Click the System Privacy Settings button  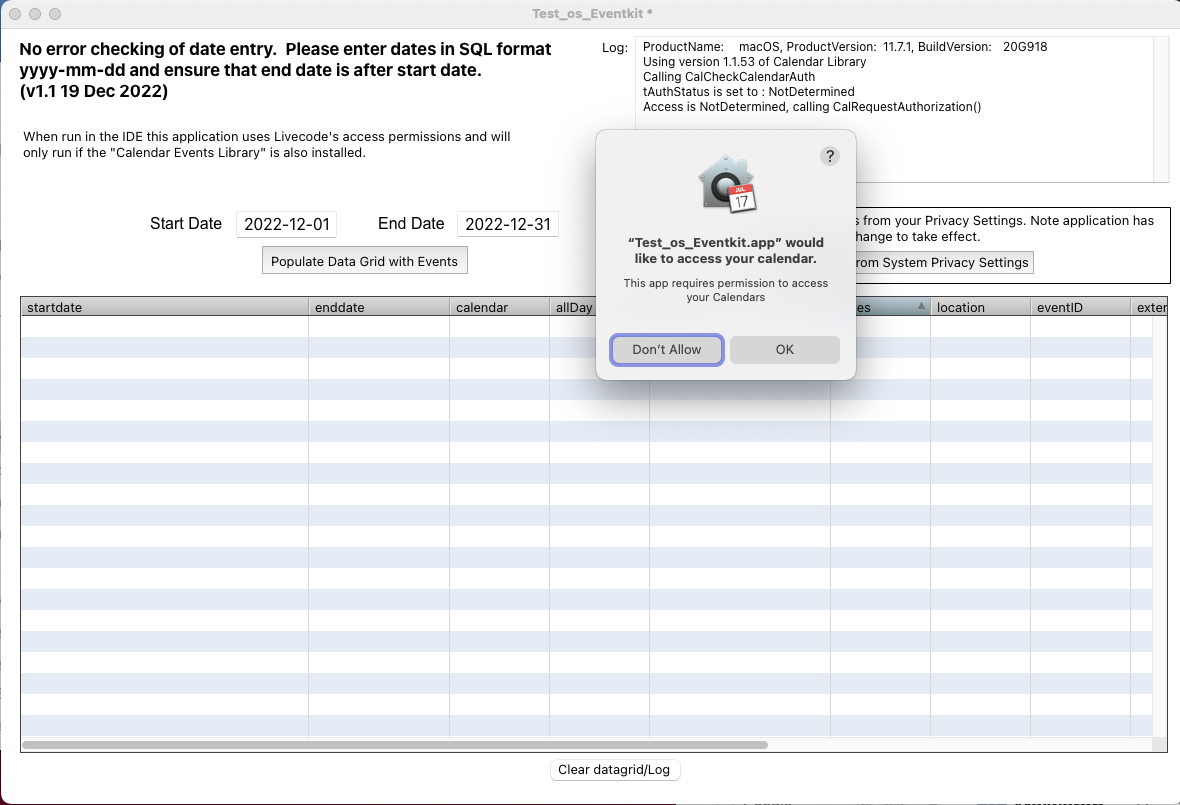pyautogui.click(x=944, y=262)
